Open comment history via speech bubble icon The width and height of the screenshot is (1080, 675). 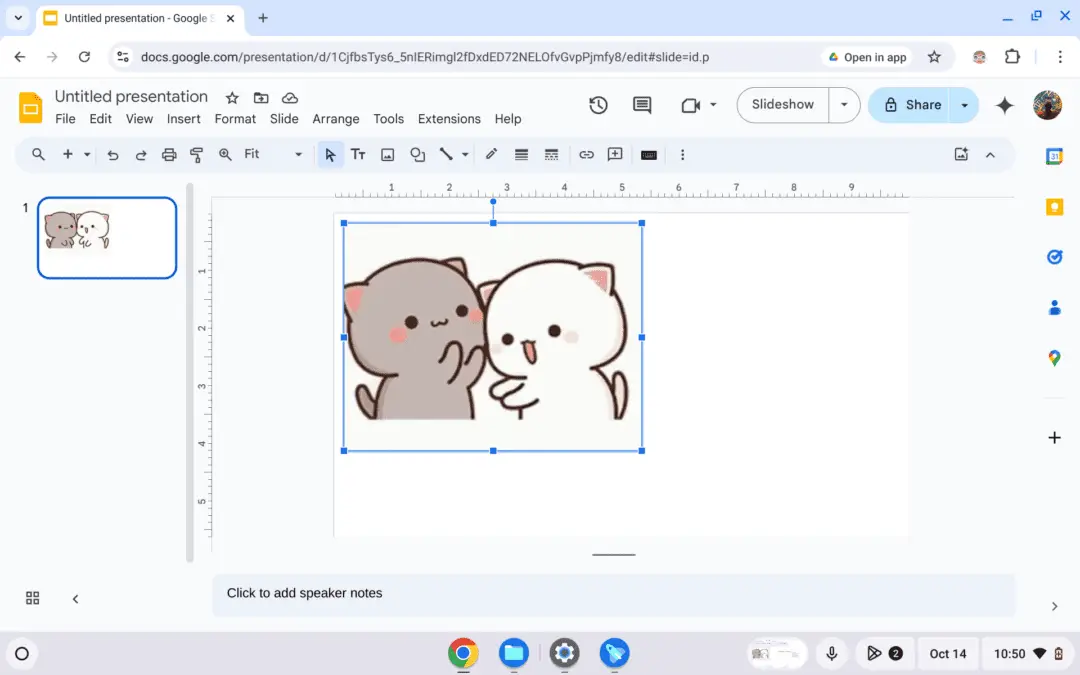click(641, 104)
